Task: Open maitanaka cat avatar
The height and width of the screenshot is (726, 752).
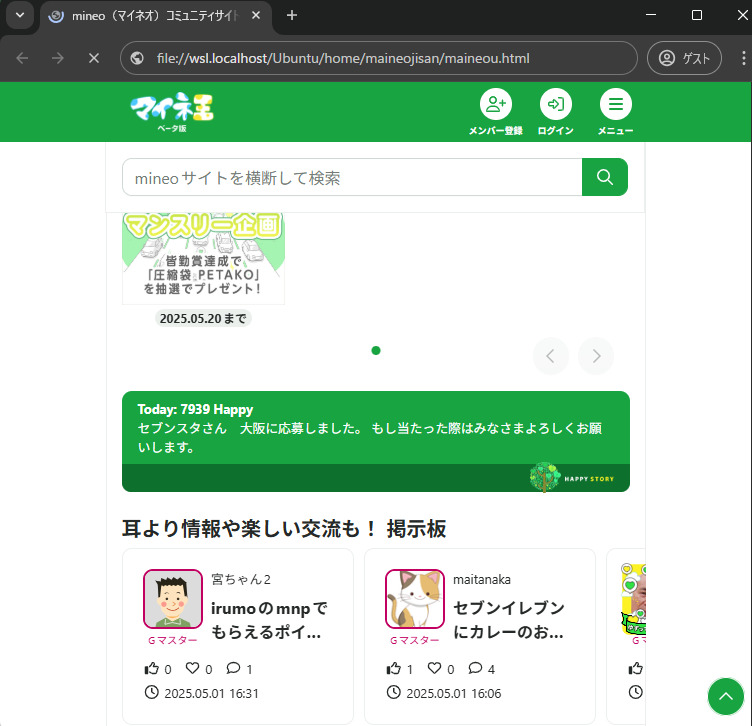Action: click(x=415, y=598)
